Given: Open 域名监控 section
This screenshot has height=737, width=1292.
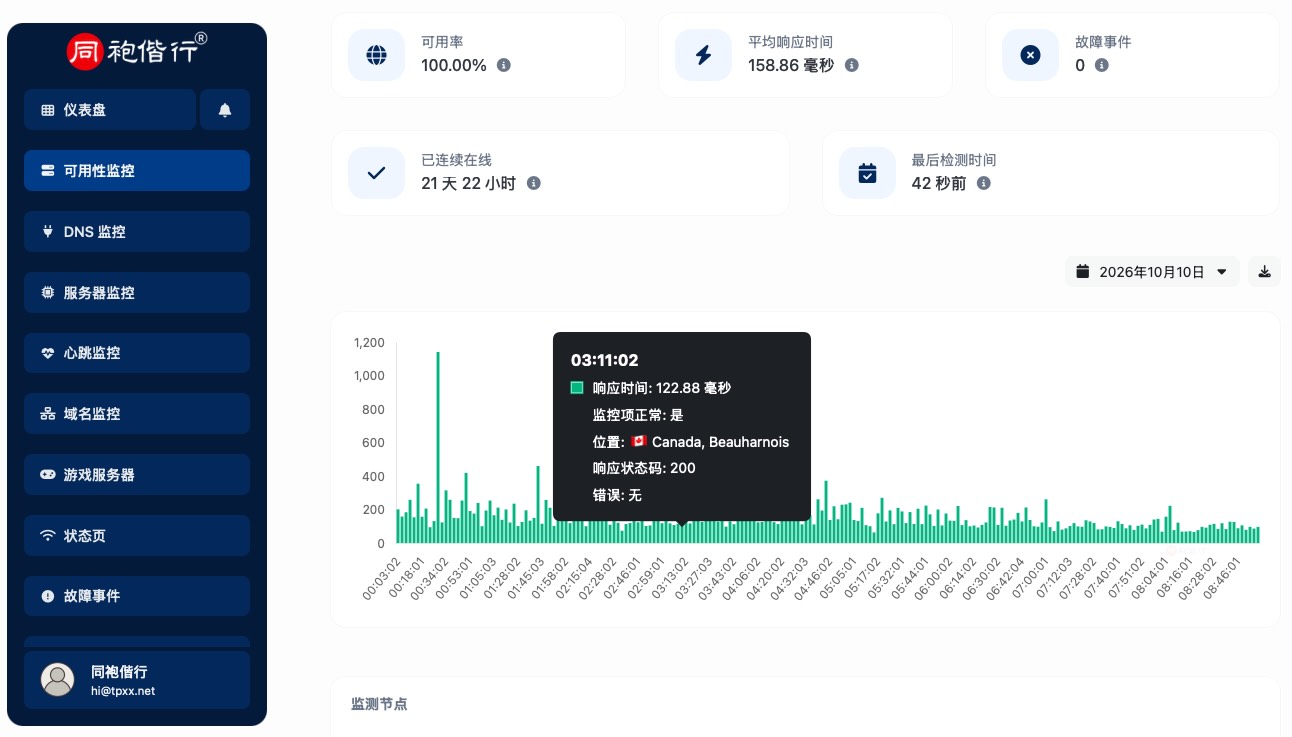Looking at the screenshot, I should pyautogui.click(x=137, y=414).
